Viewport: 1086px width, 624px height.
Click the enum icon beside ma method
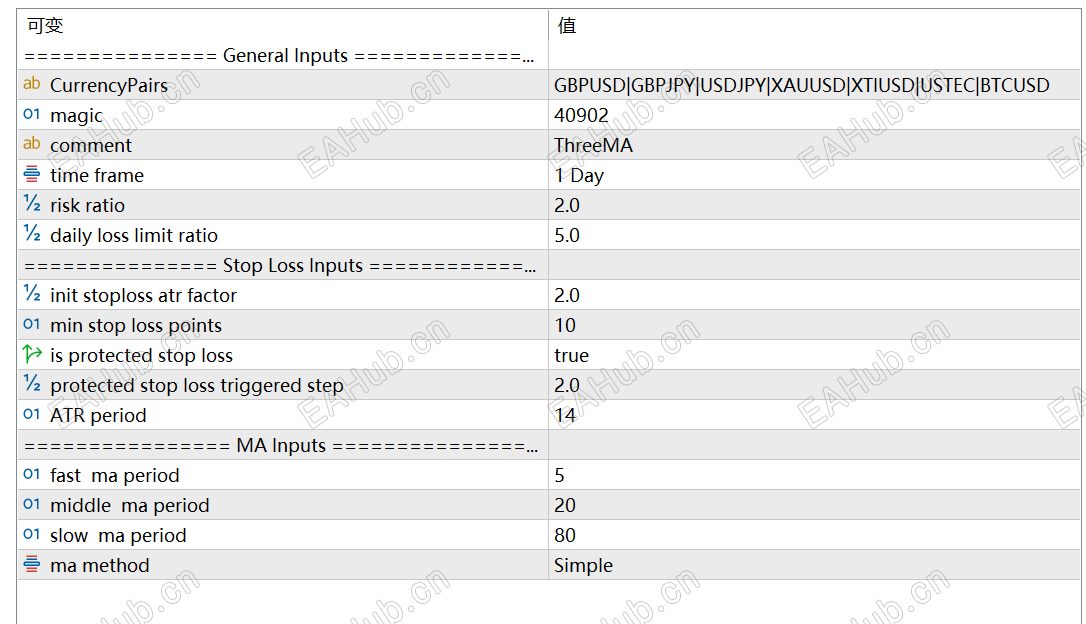click(32, 565)
